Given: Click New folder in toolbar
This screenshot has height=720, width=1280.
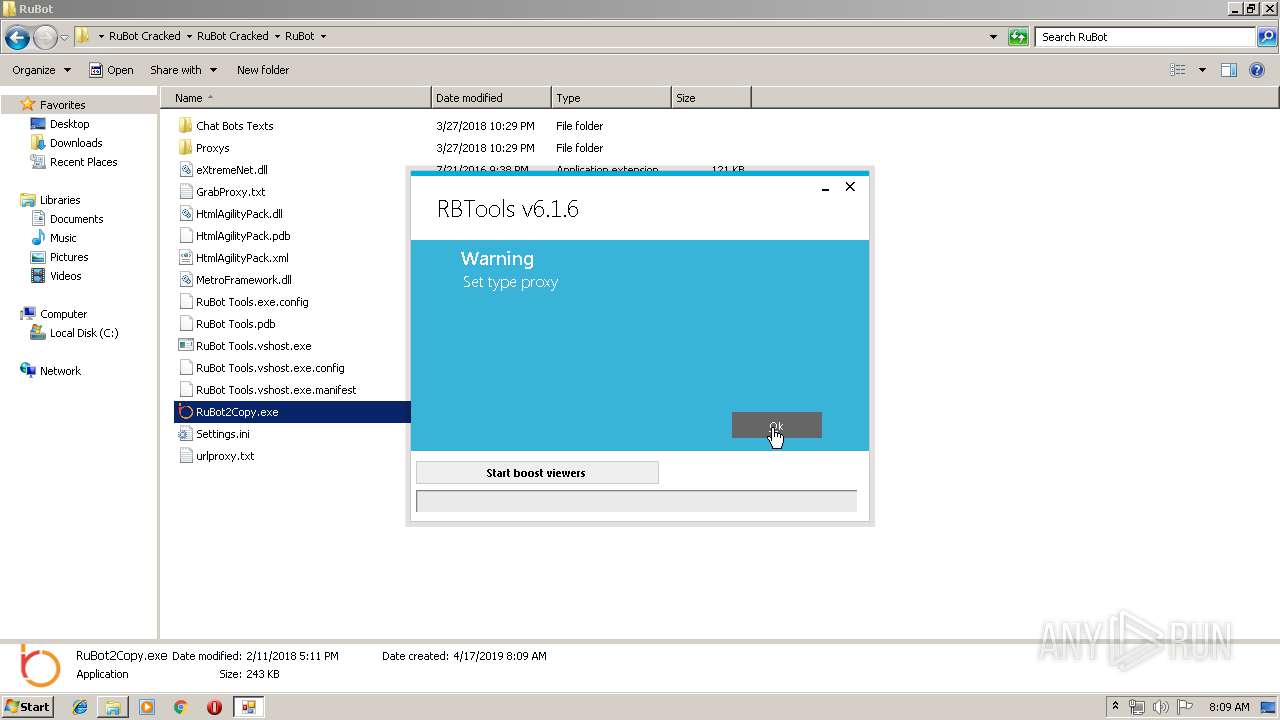Looking at the screenshot, I should tap(263, 70).
